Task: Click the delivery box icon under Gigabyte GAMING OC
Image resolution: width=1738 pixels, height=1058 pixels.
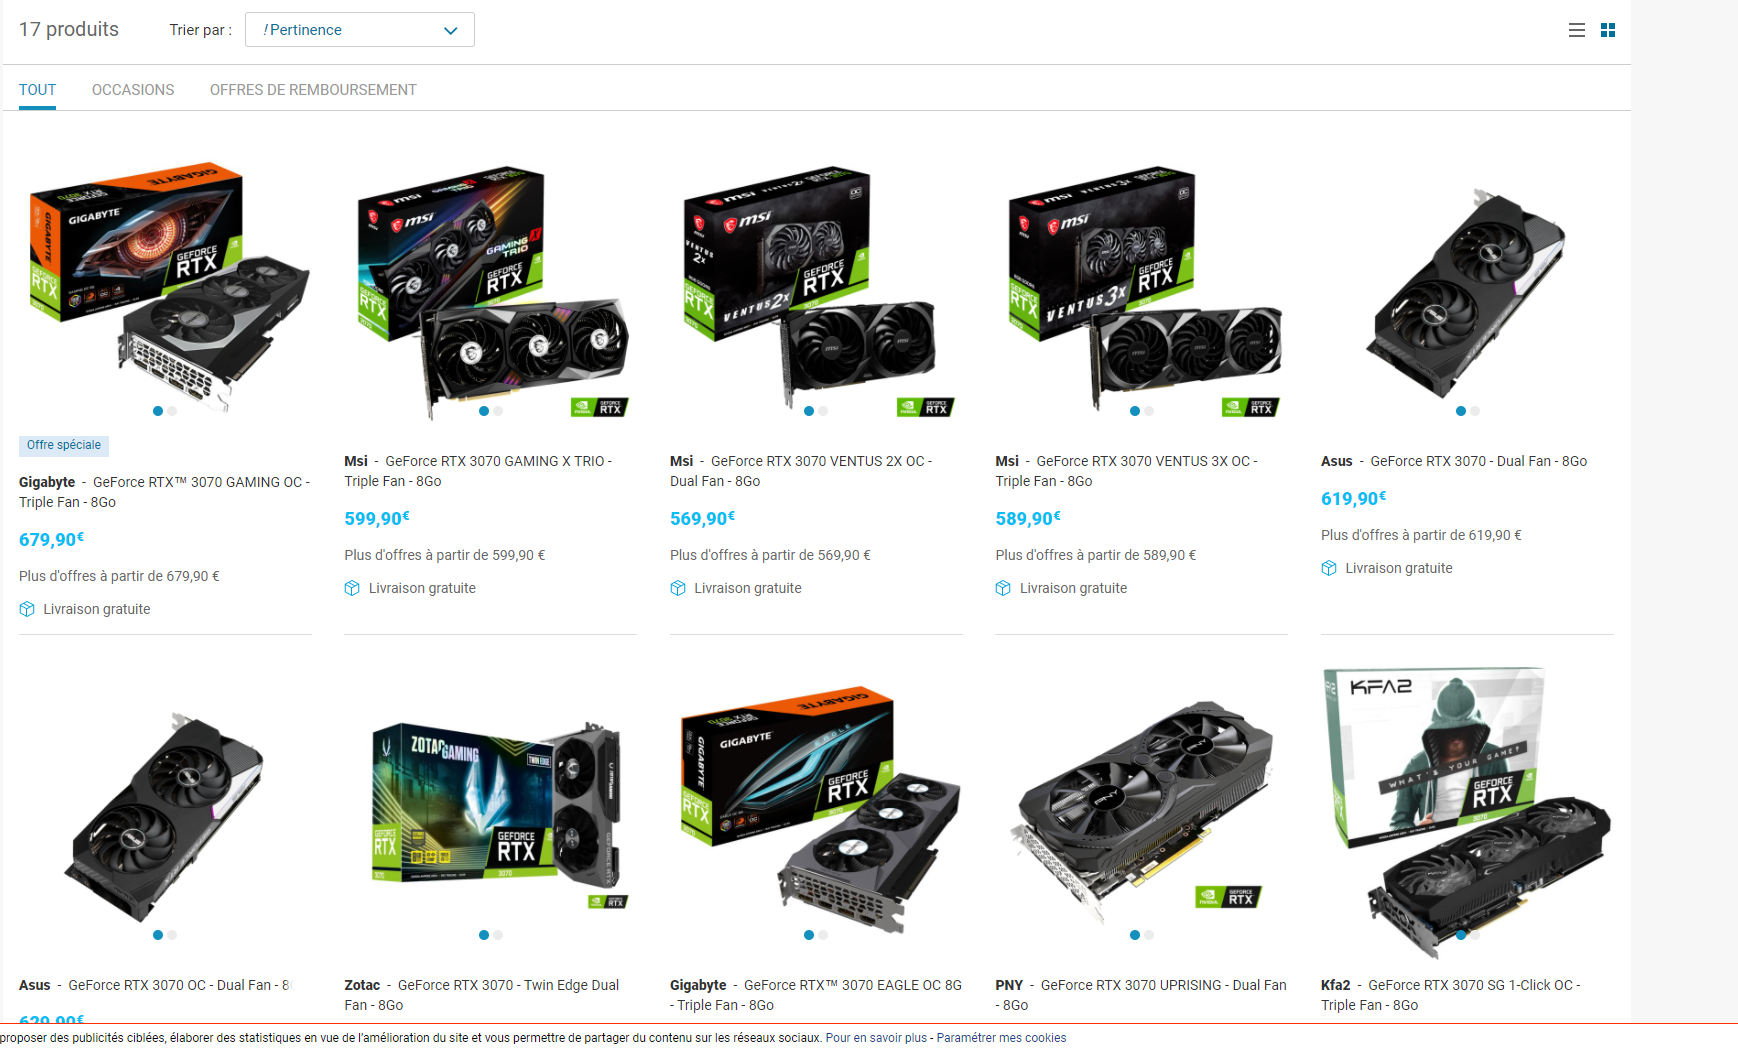Action: [x=27, y=609]
